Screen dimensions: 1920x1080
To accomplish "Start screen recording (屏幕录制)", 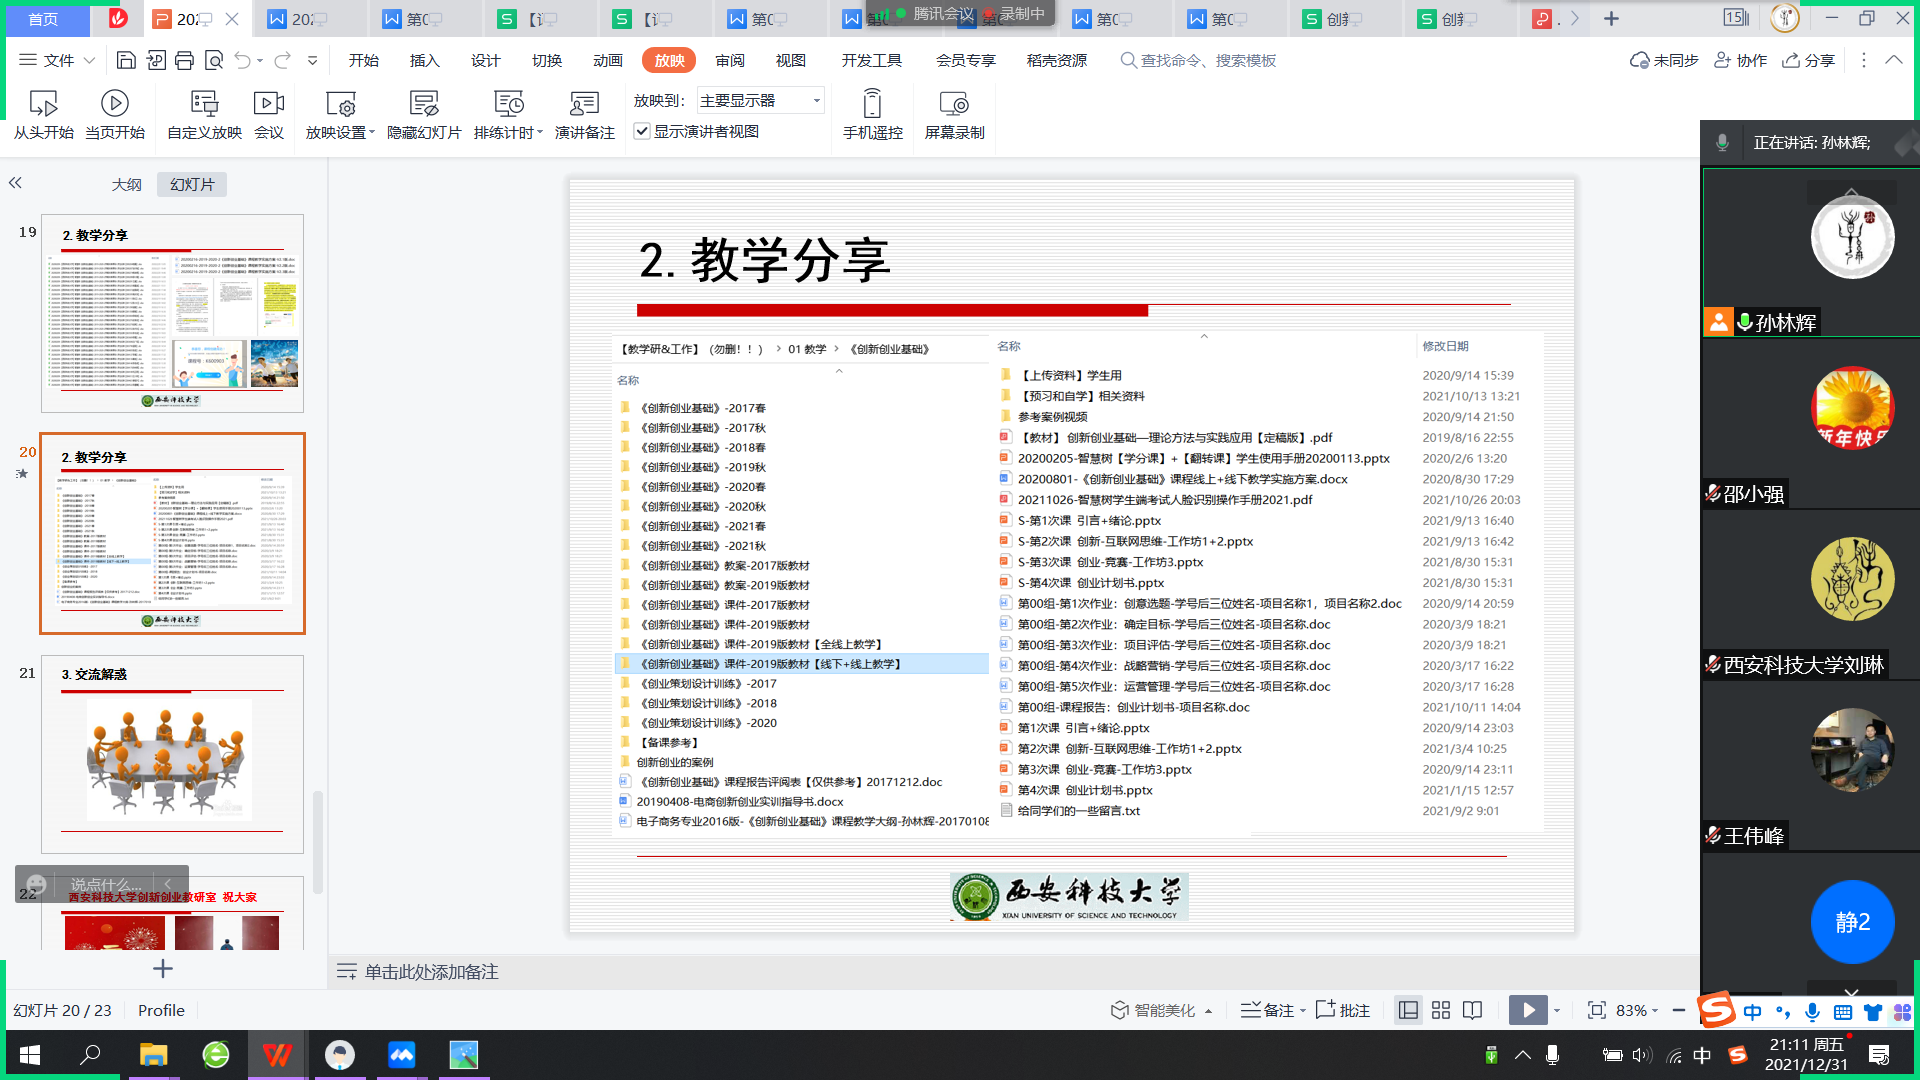I will 954,115.
